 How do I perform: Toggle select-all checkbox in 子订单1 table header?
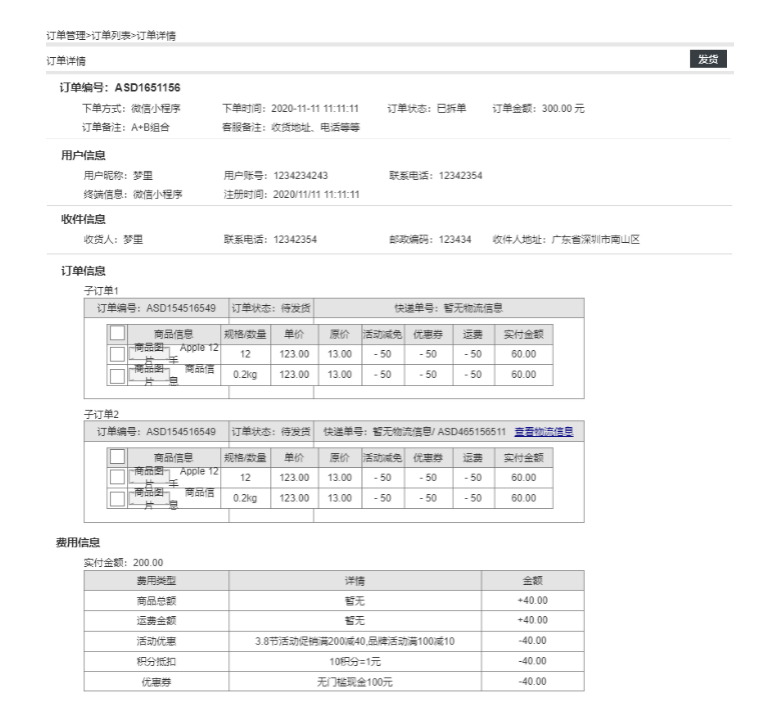click(x=118, y=333)
